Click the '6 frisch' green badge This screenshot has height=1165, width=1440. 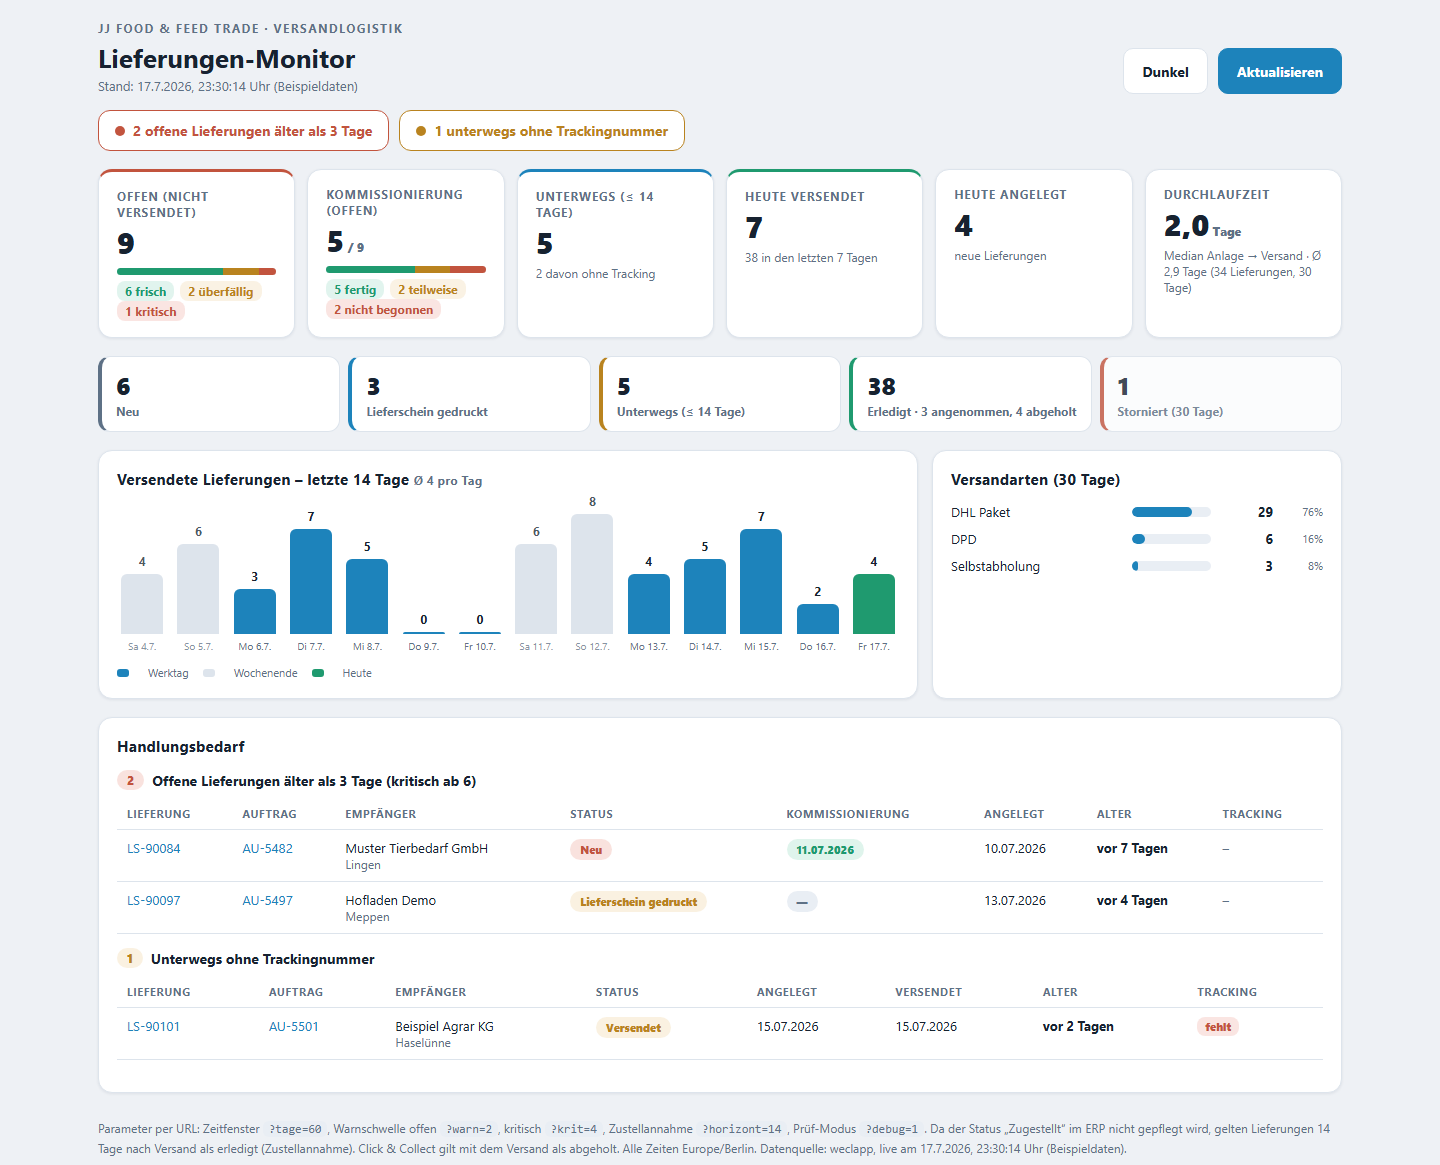pos(146,292)
